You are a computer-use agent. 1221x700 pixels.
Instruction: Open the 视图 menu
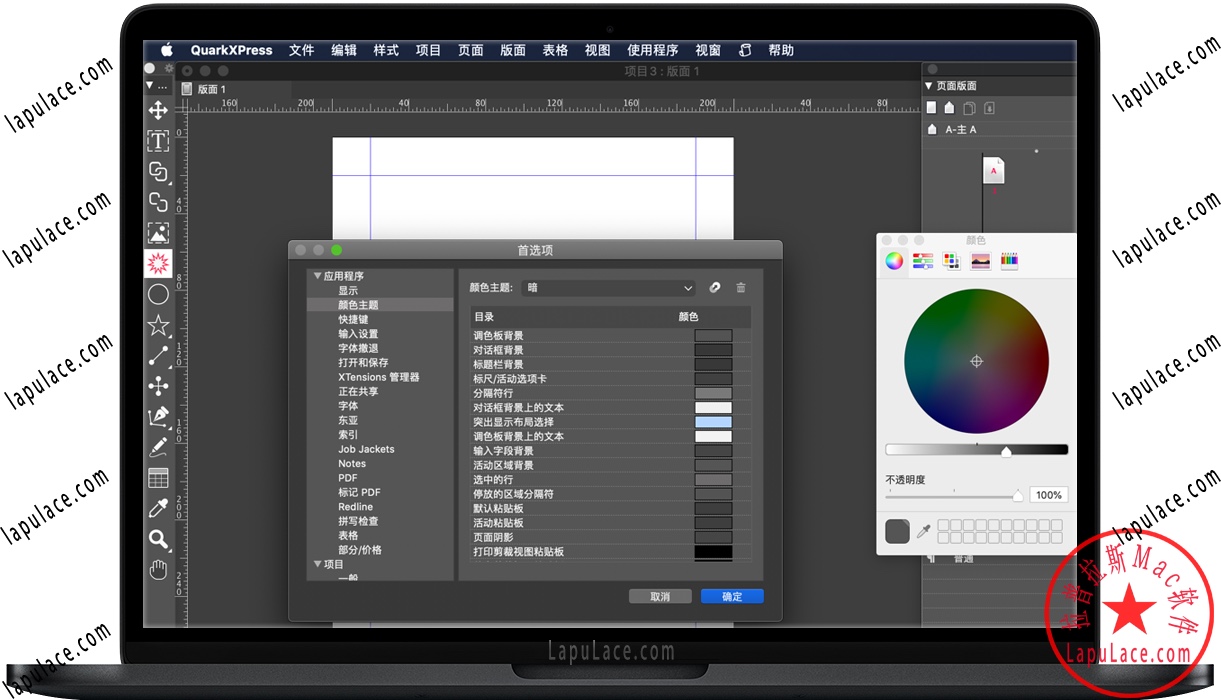[x=598, y=50]
